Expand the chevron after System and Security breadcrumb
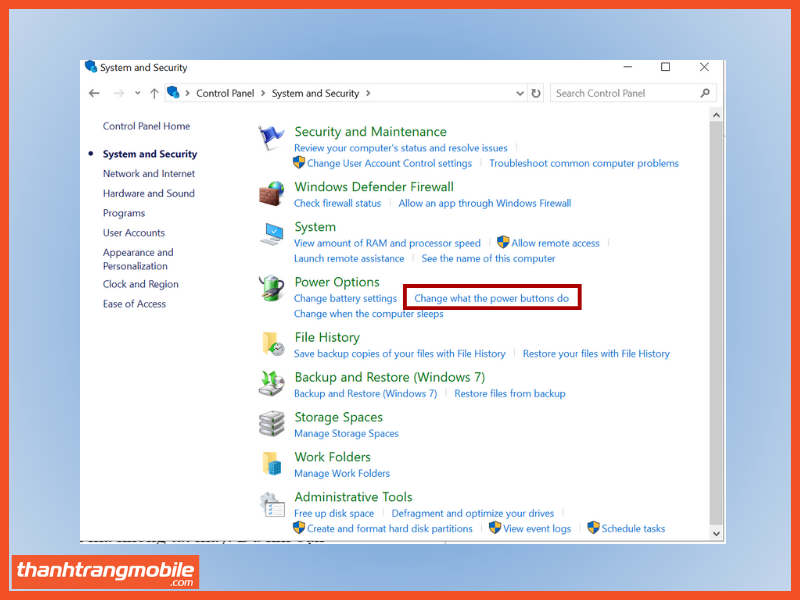The width and height of the screenshot is (800, 600). pyautogui.click(x=368, y=93)
